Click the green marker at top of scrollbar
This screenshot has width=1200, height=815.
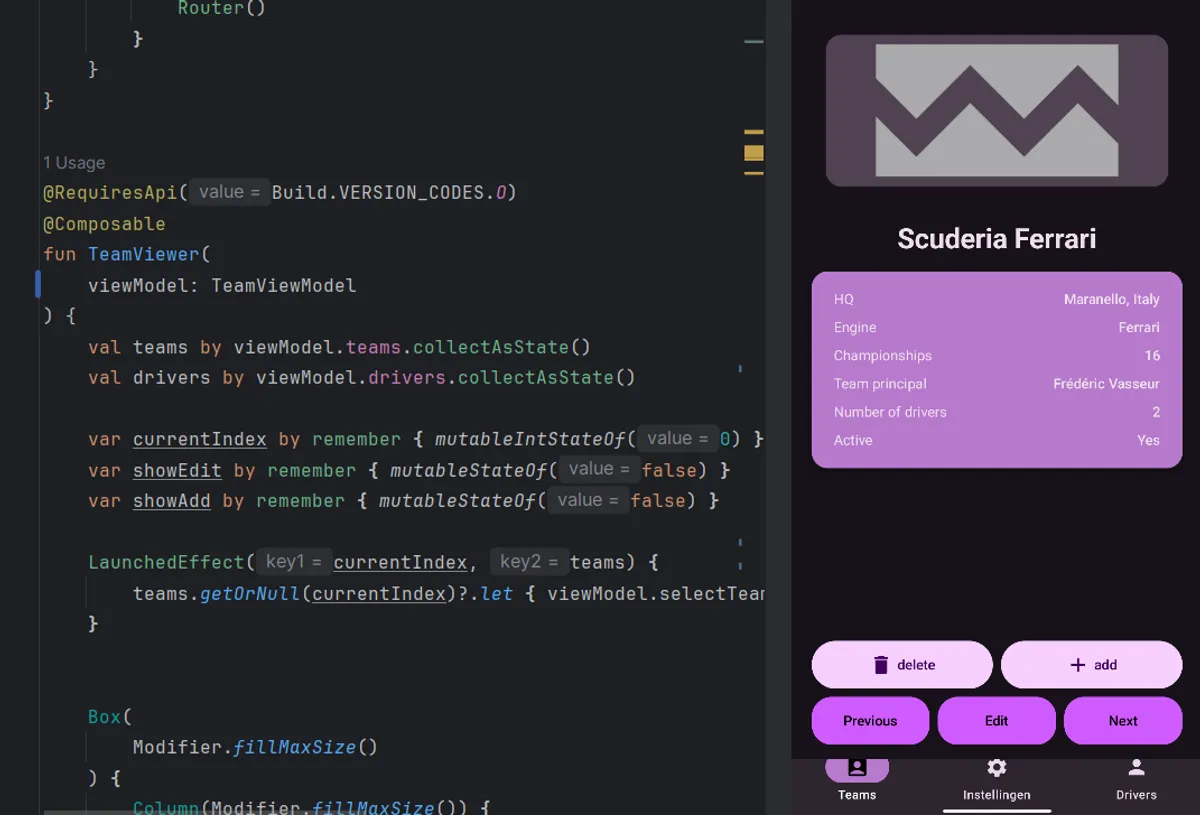754,42
